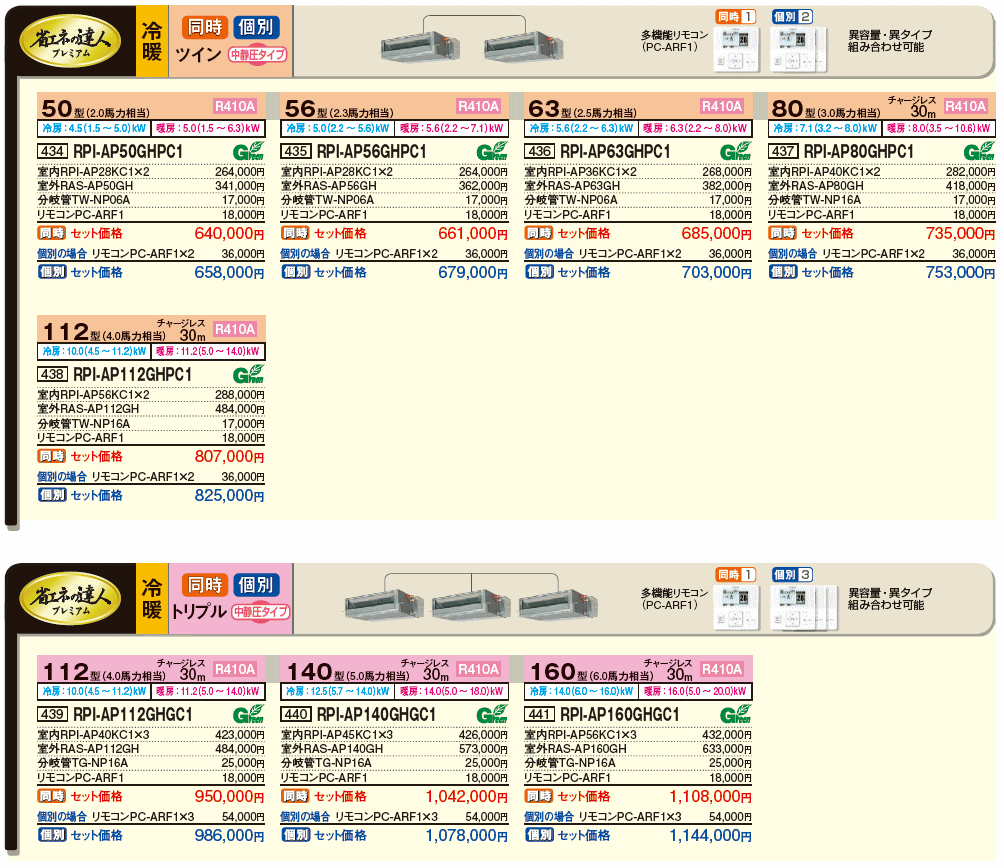
Task: Click the R410A badge on the 140型 header
Action: [478, 669]
